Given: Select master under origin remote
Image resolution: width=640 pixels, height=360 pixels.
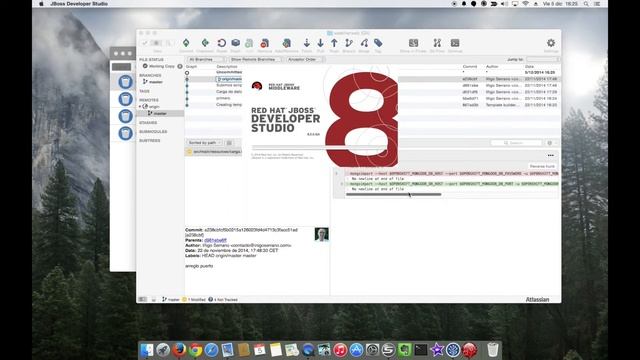Looking at the screenshot, I should 160,113.
